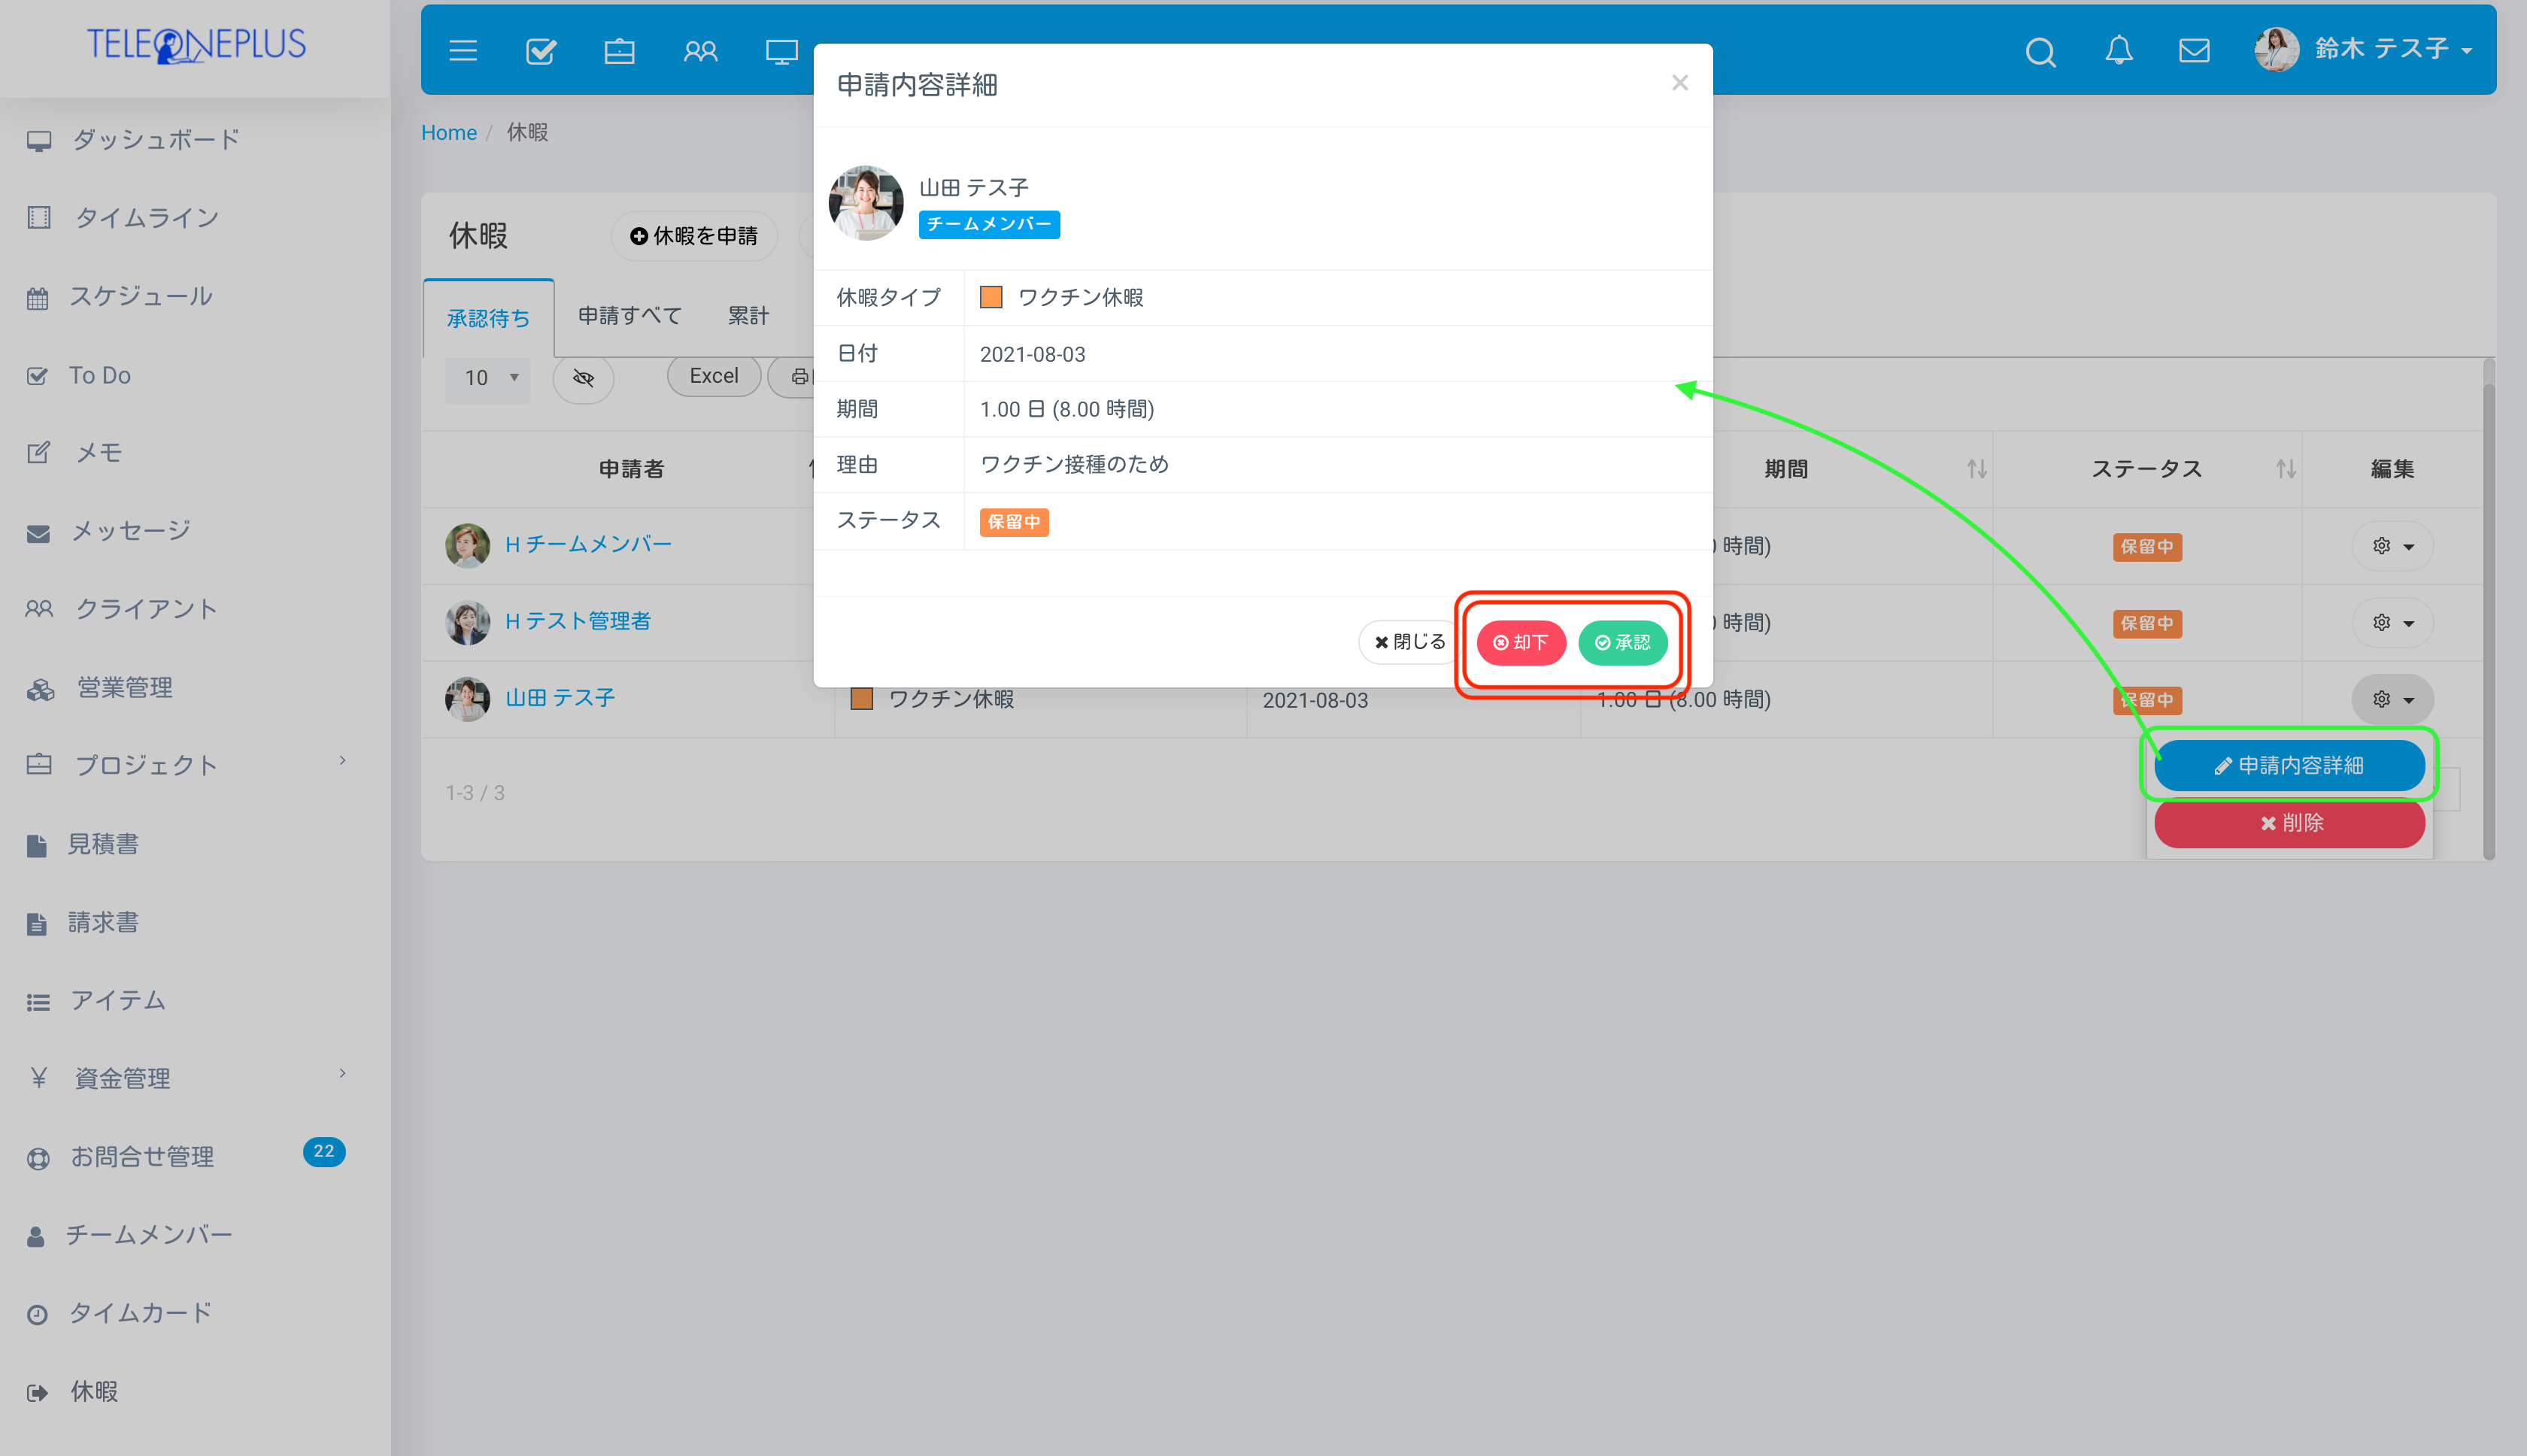The image size is (2527, 1456).
Task: Switch to the 累計 tab
Action: tap(748, 316)
